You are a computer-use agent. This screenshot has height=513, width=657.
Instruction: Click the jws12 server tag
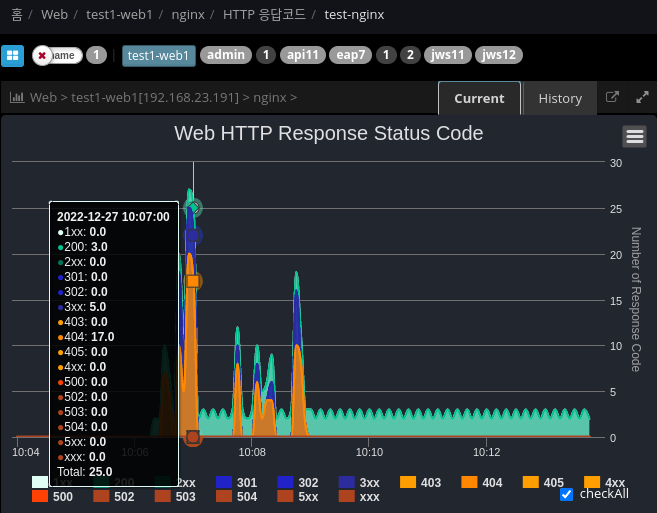click(498, 55)
